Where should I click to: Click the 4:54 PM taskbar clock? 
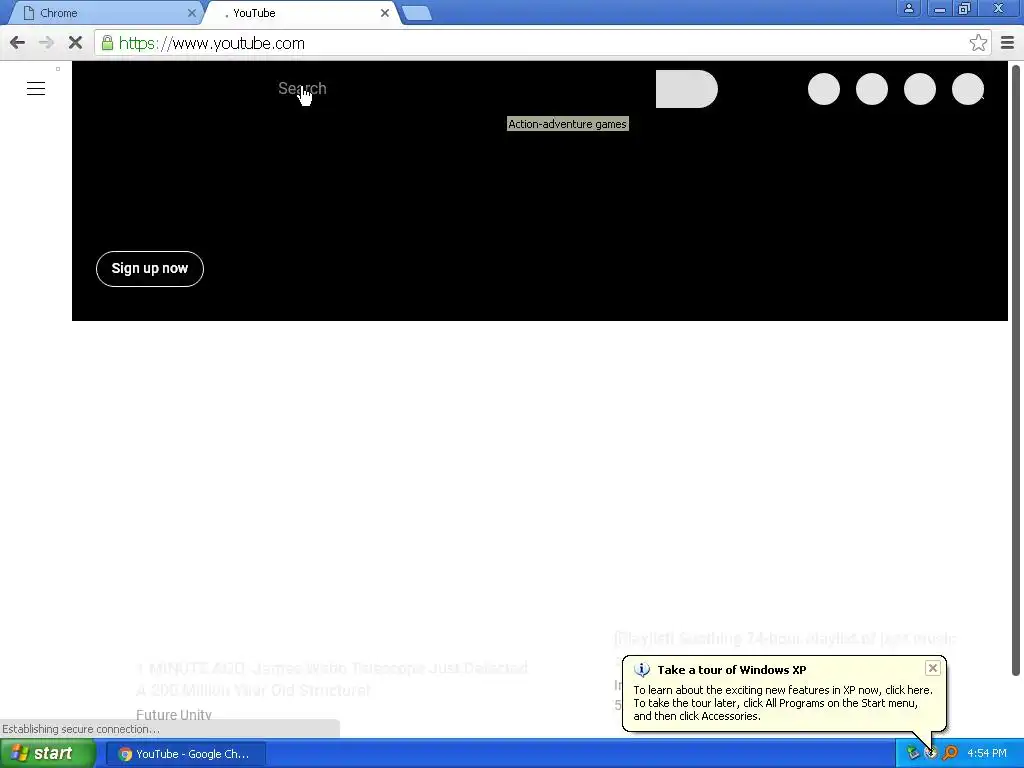(987, 754)
